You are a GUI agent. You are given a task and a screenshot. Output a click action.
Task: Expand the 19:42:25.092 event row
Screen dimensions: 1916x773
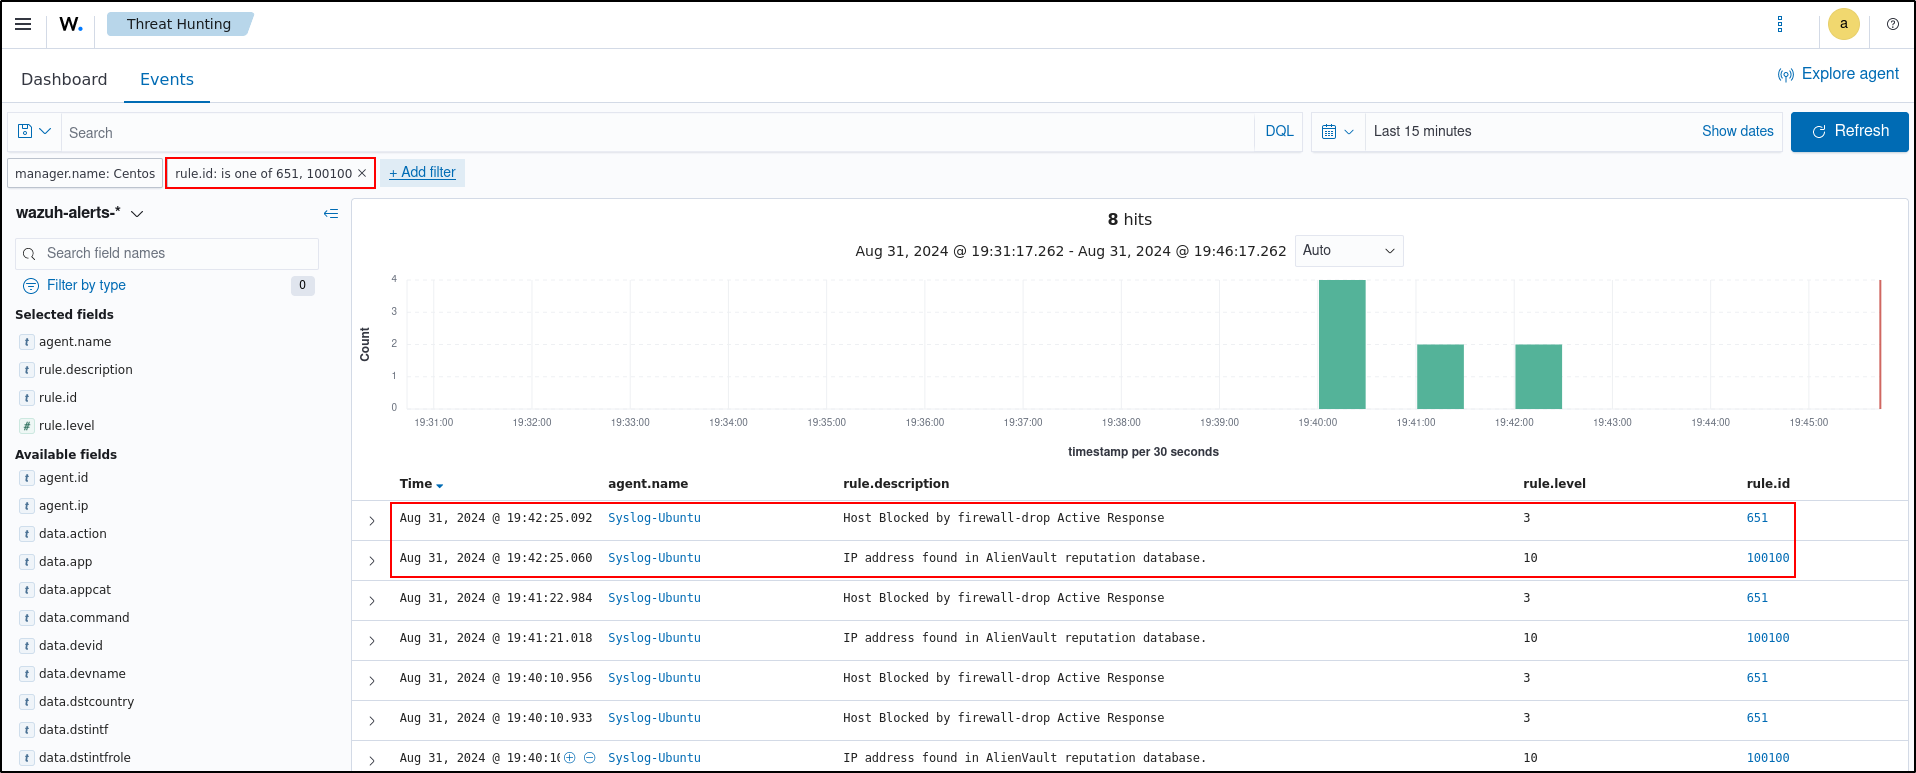tap(372, 520)
